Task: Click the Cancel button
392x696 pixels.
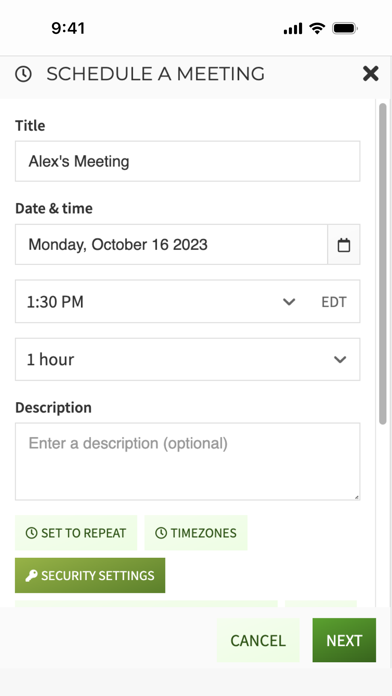Action: [258, 641]
